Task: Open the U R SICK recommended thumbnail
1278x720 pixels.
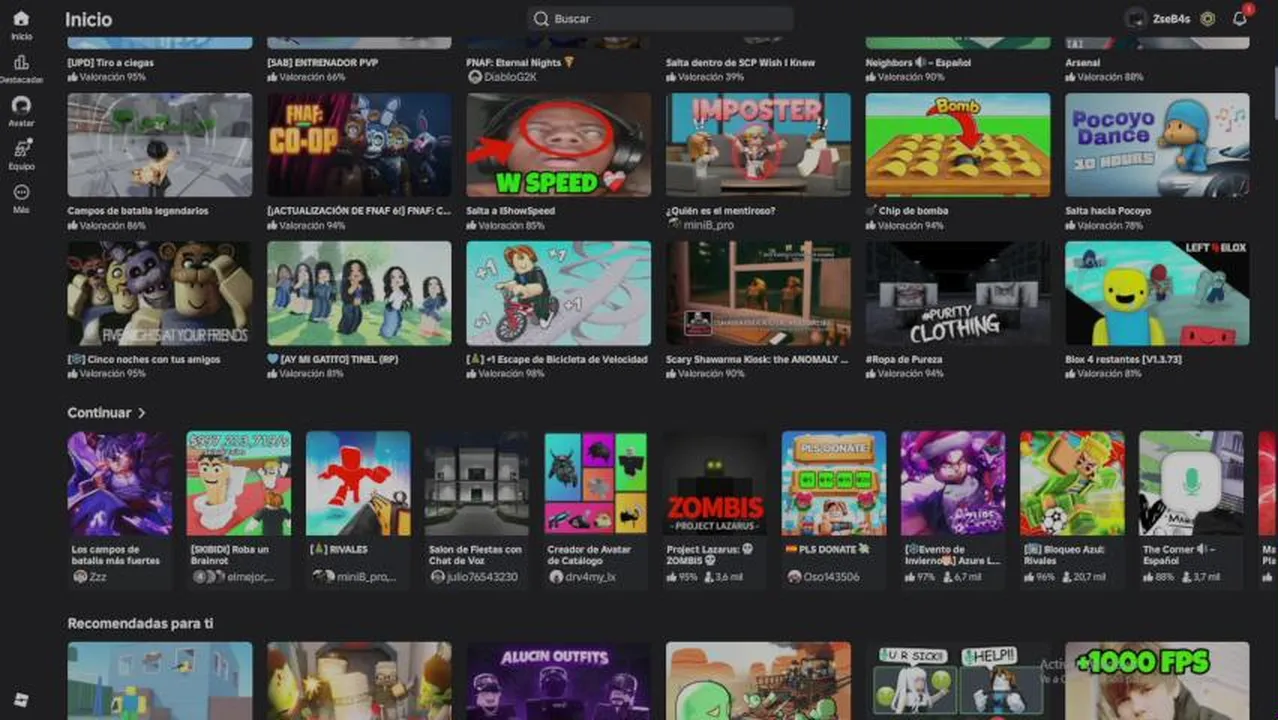Action: (958, 681)
